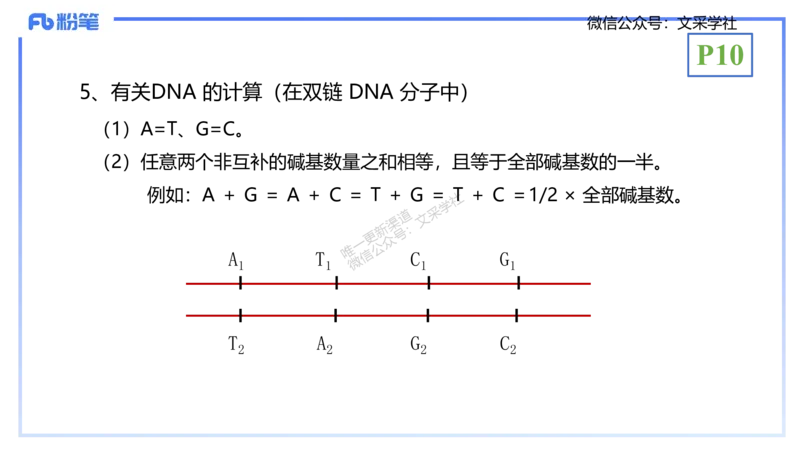Click the last red segment in the lower row
Viewport: 800px width, 450px height.
555,316
